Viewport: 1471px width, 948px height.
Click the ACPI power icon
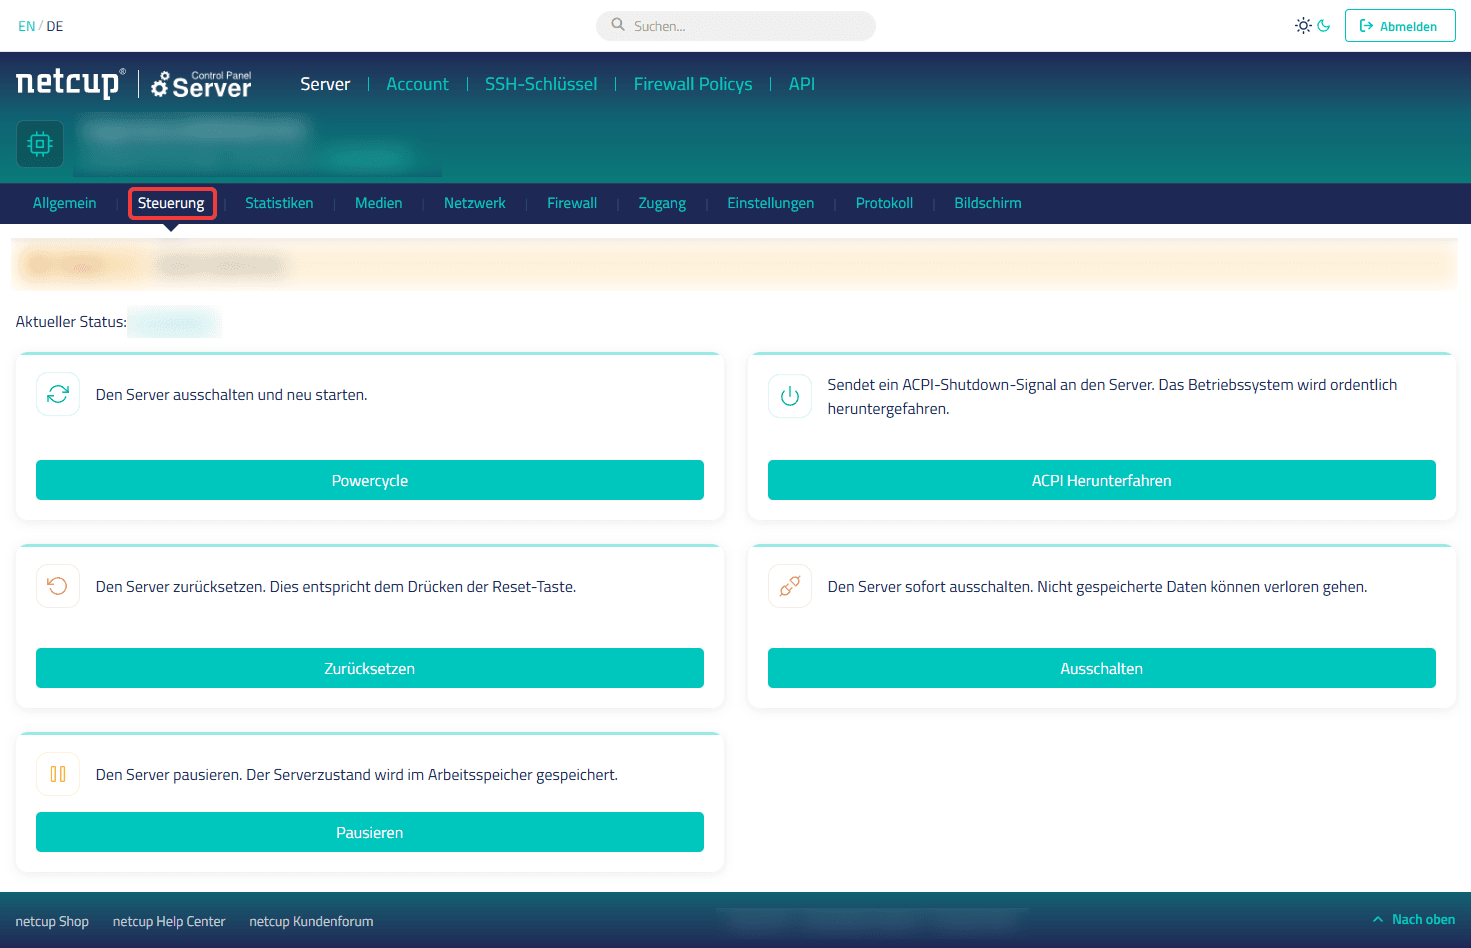click(x=790, y=396)
